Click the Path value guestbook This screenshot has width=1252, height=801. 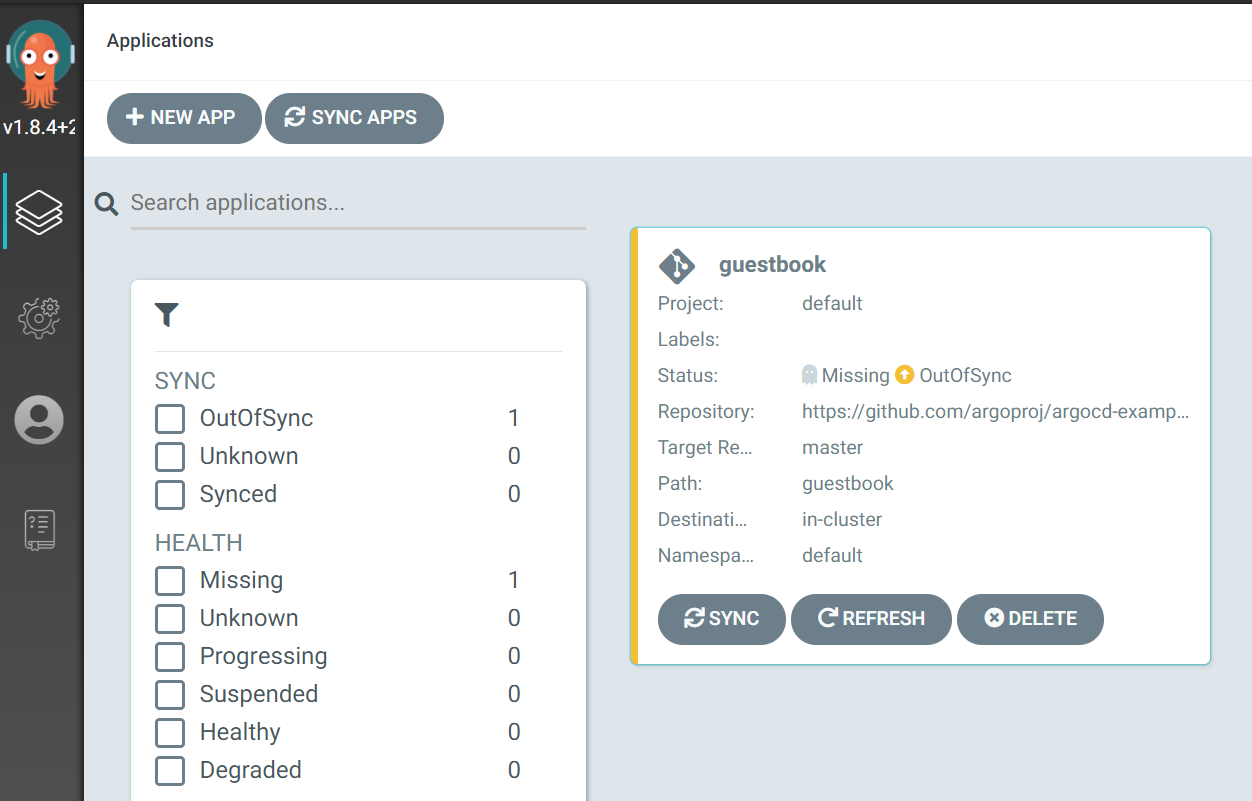click(x=848, y=484)
